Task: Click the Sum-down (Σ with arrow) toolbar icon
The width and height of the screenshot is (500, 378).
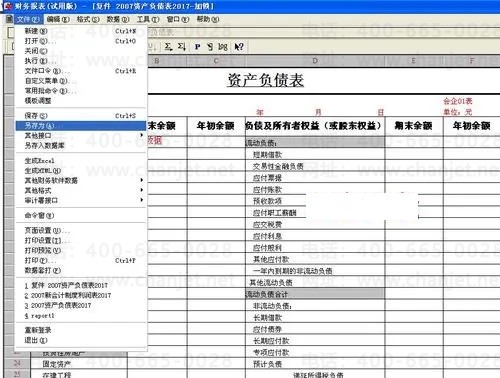Action: click(182, 47)
